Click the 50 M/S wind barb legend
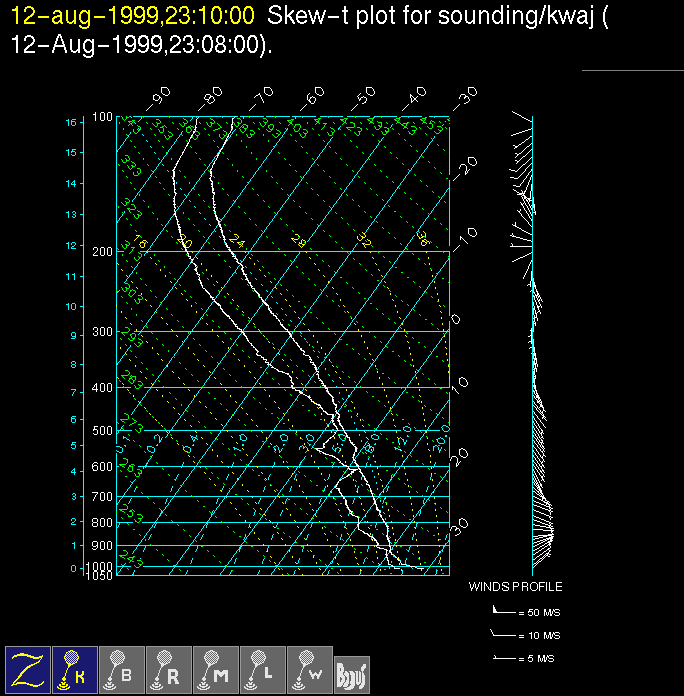Image resolution: width=684 pixels, height=696 pixels. 515,610
